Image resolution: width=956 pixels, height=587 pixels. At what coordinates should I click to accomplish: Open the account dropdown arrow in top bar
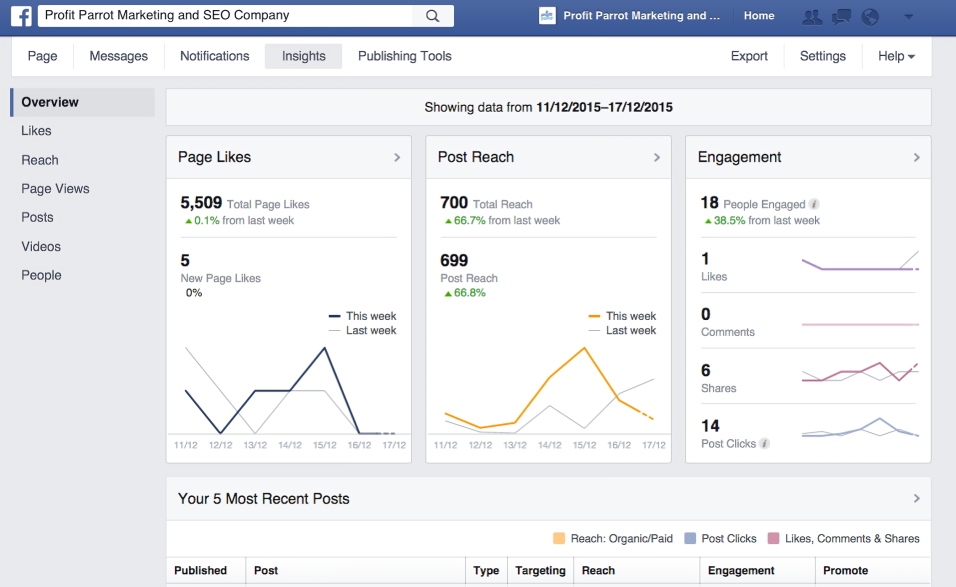[x=908, y=17]
